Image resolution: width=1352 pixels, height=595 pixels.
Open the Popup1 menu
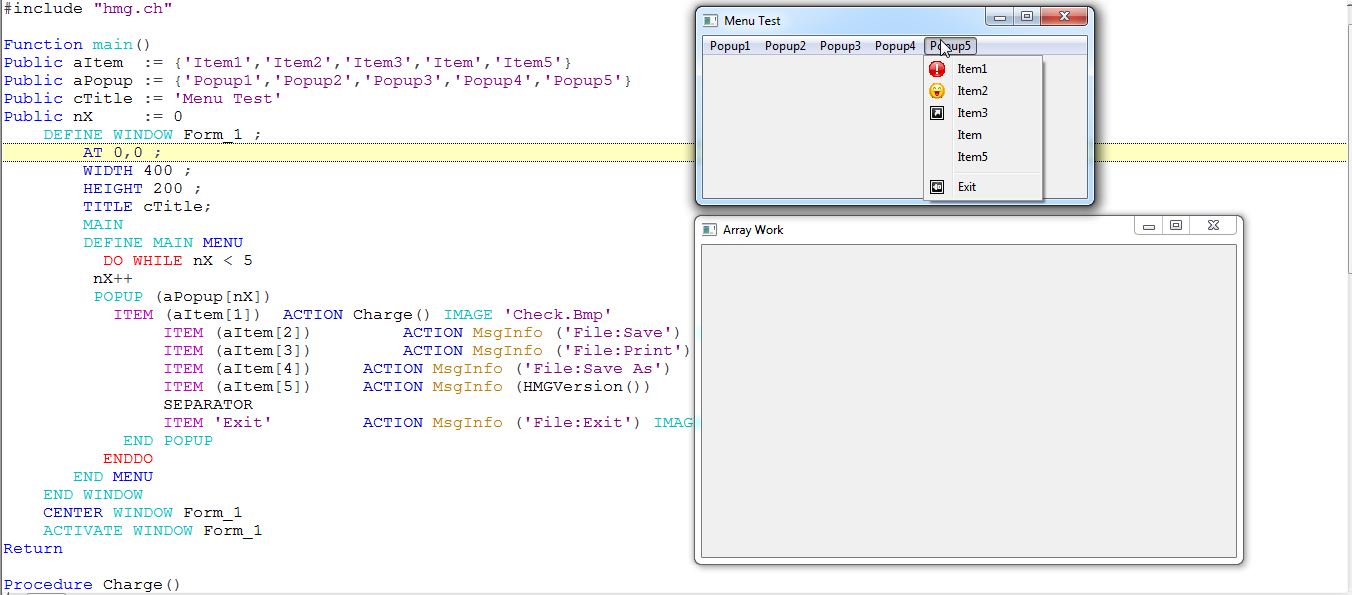coord(730,46)
